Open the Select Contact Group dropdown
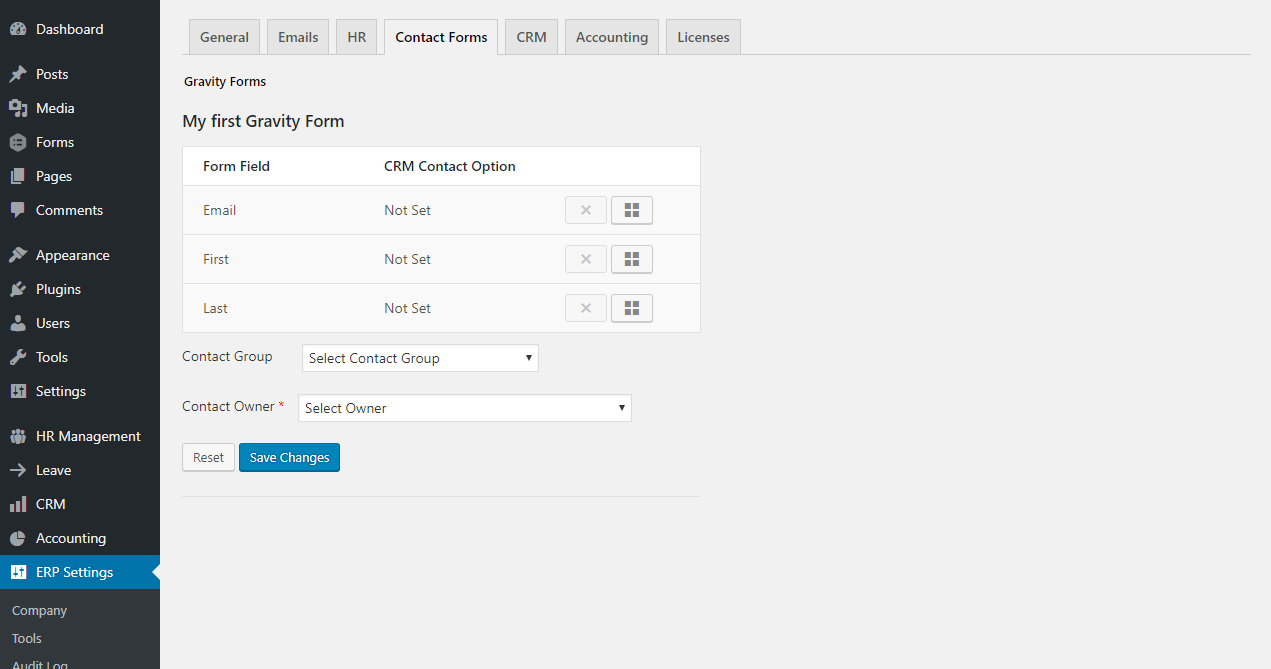Screen dimensions: 1271x669 [x=420, y=358]
